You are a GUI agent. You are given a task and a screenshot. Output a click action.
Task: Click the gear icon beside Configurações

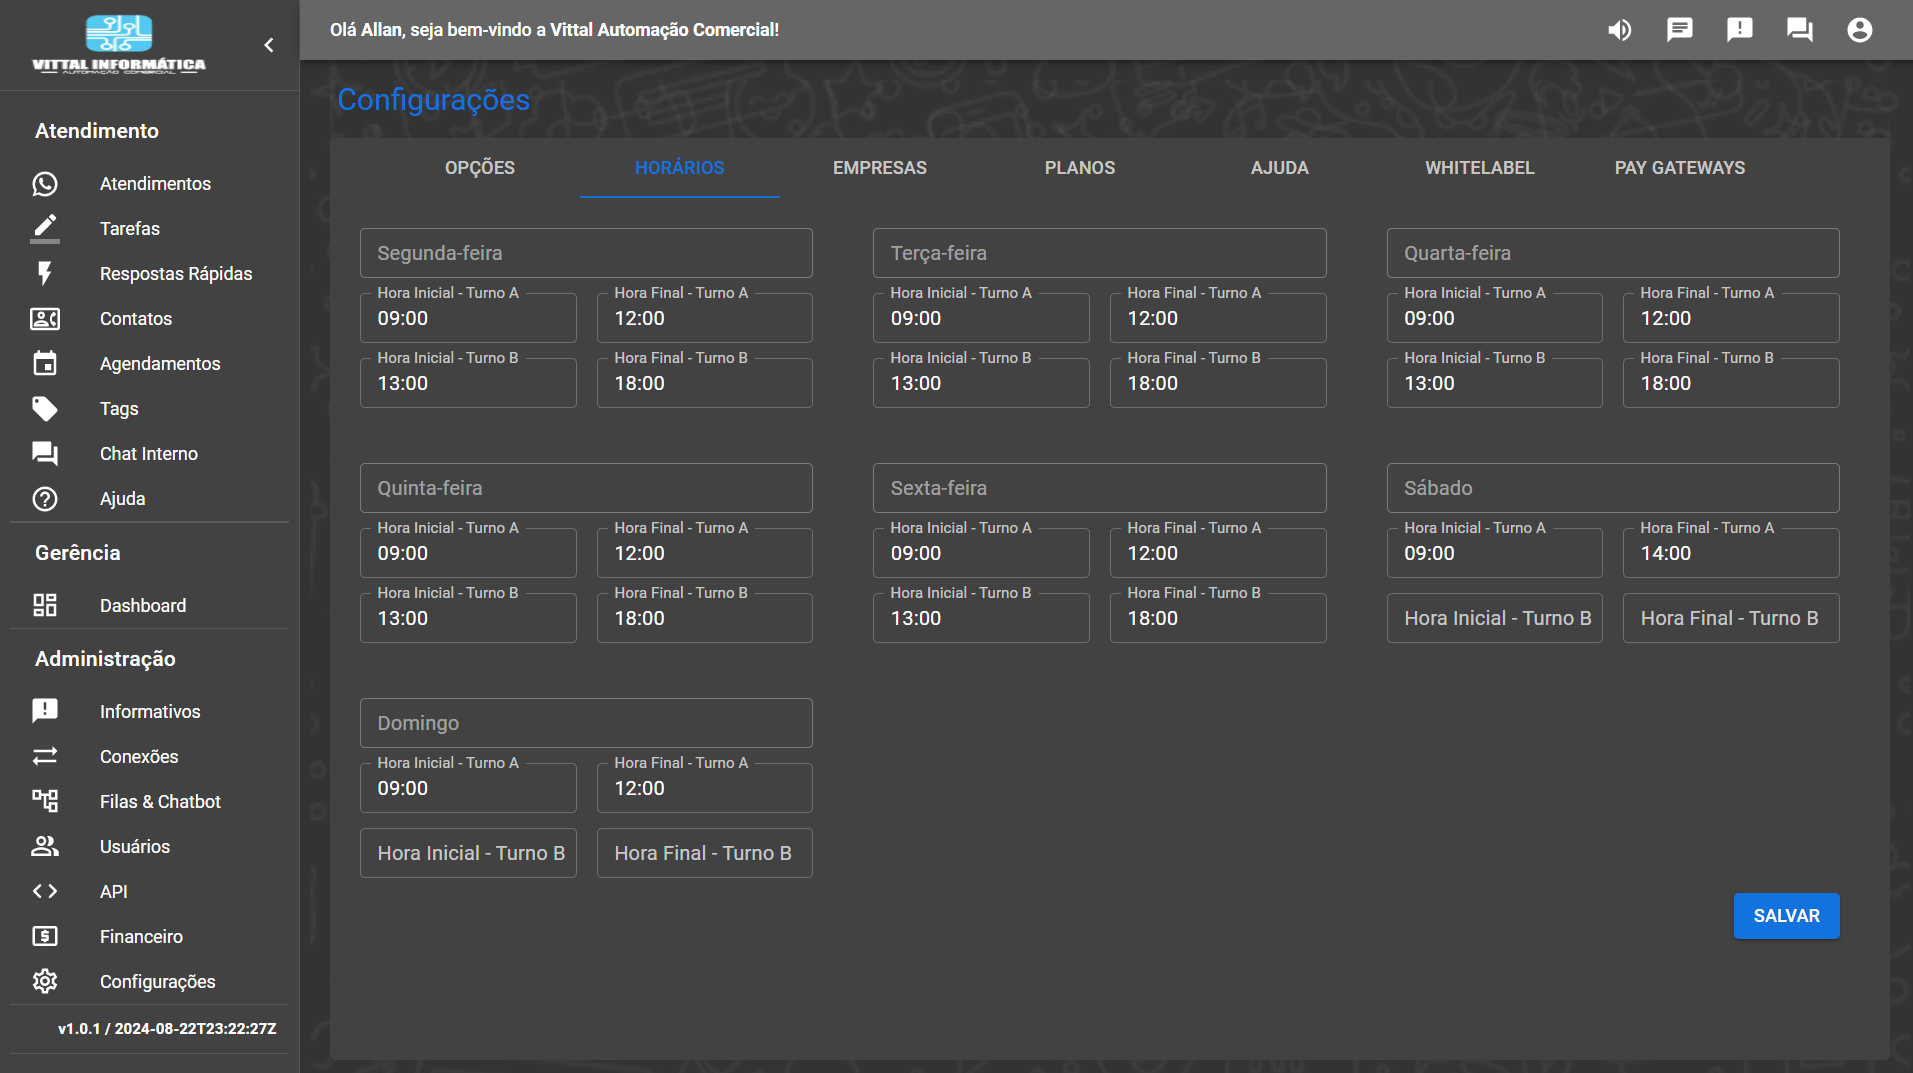point(45,982)
